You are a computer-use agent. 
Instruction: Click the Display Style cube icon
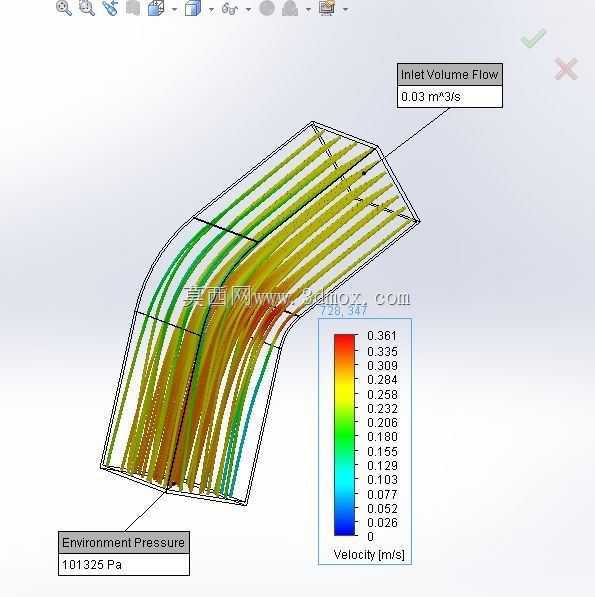(x=193, y=8)
